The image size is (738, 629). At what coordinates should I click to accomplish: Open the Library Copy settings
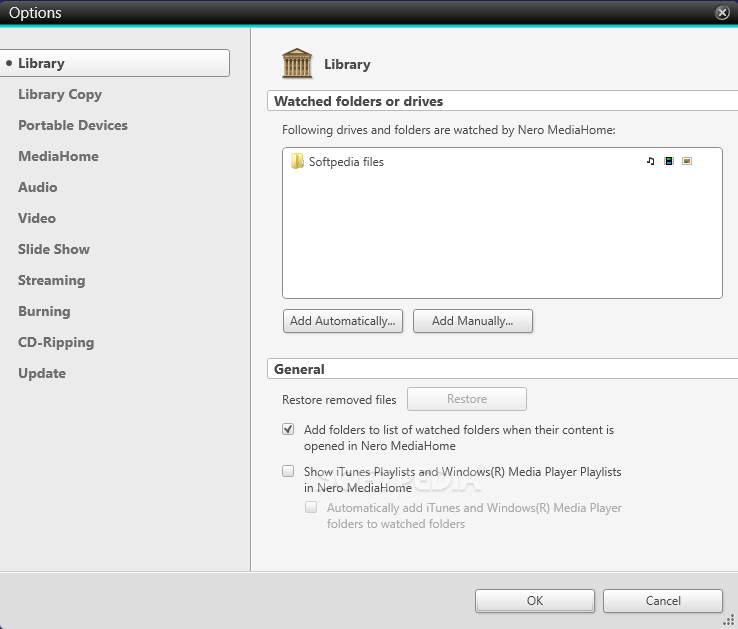(x=60, y=94)
